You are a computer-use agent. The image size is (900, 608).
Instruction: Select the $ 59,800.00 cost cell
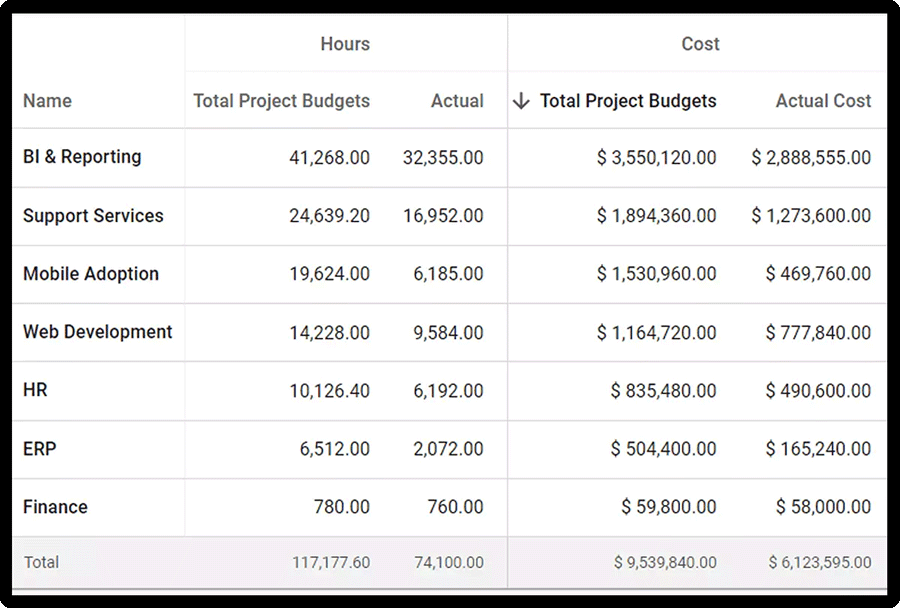coord(669,507)
